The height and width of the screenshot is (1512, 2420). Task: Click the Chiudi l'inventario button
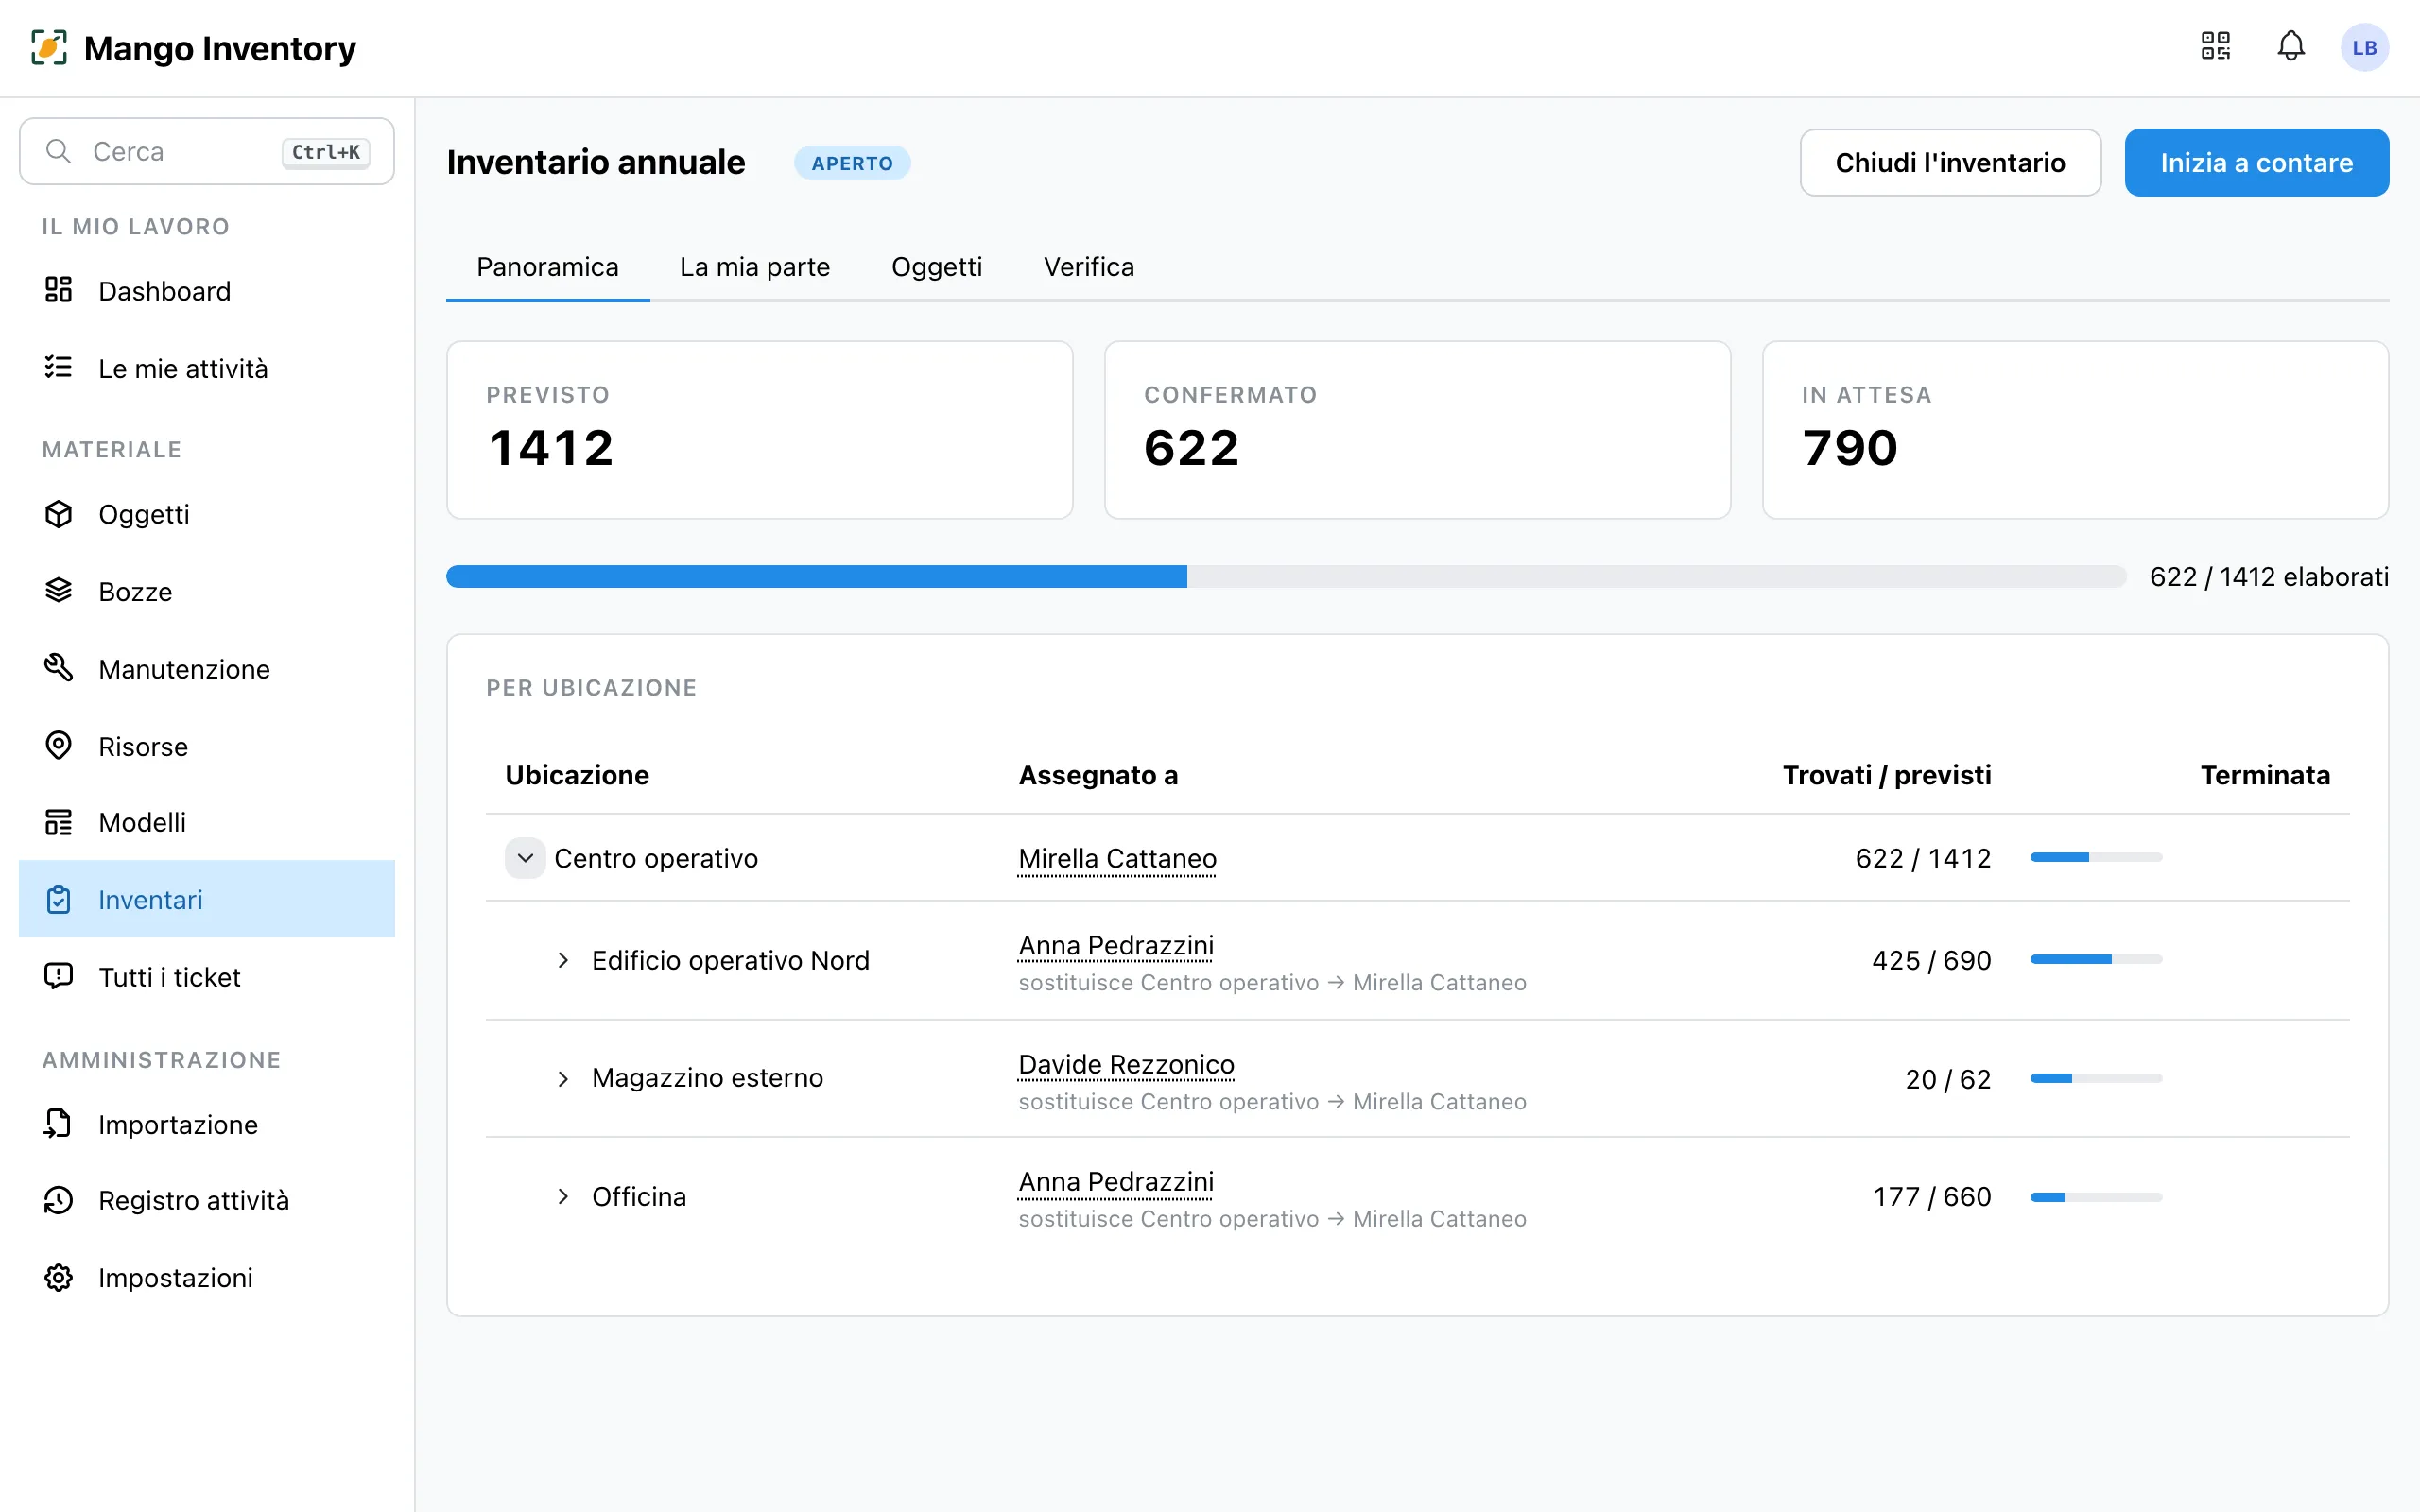pyautogui.click(x=1950, y=162)
